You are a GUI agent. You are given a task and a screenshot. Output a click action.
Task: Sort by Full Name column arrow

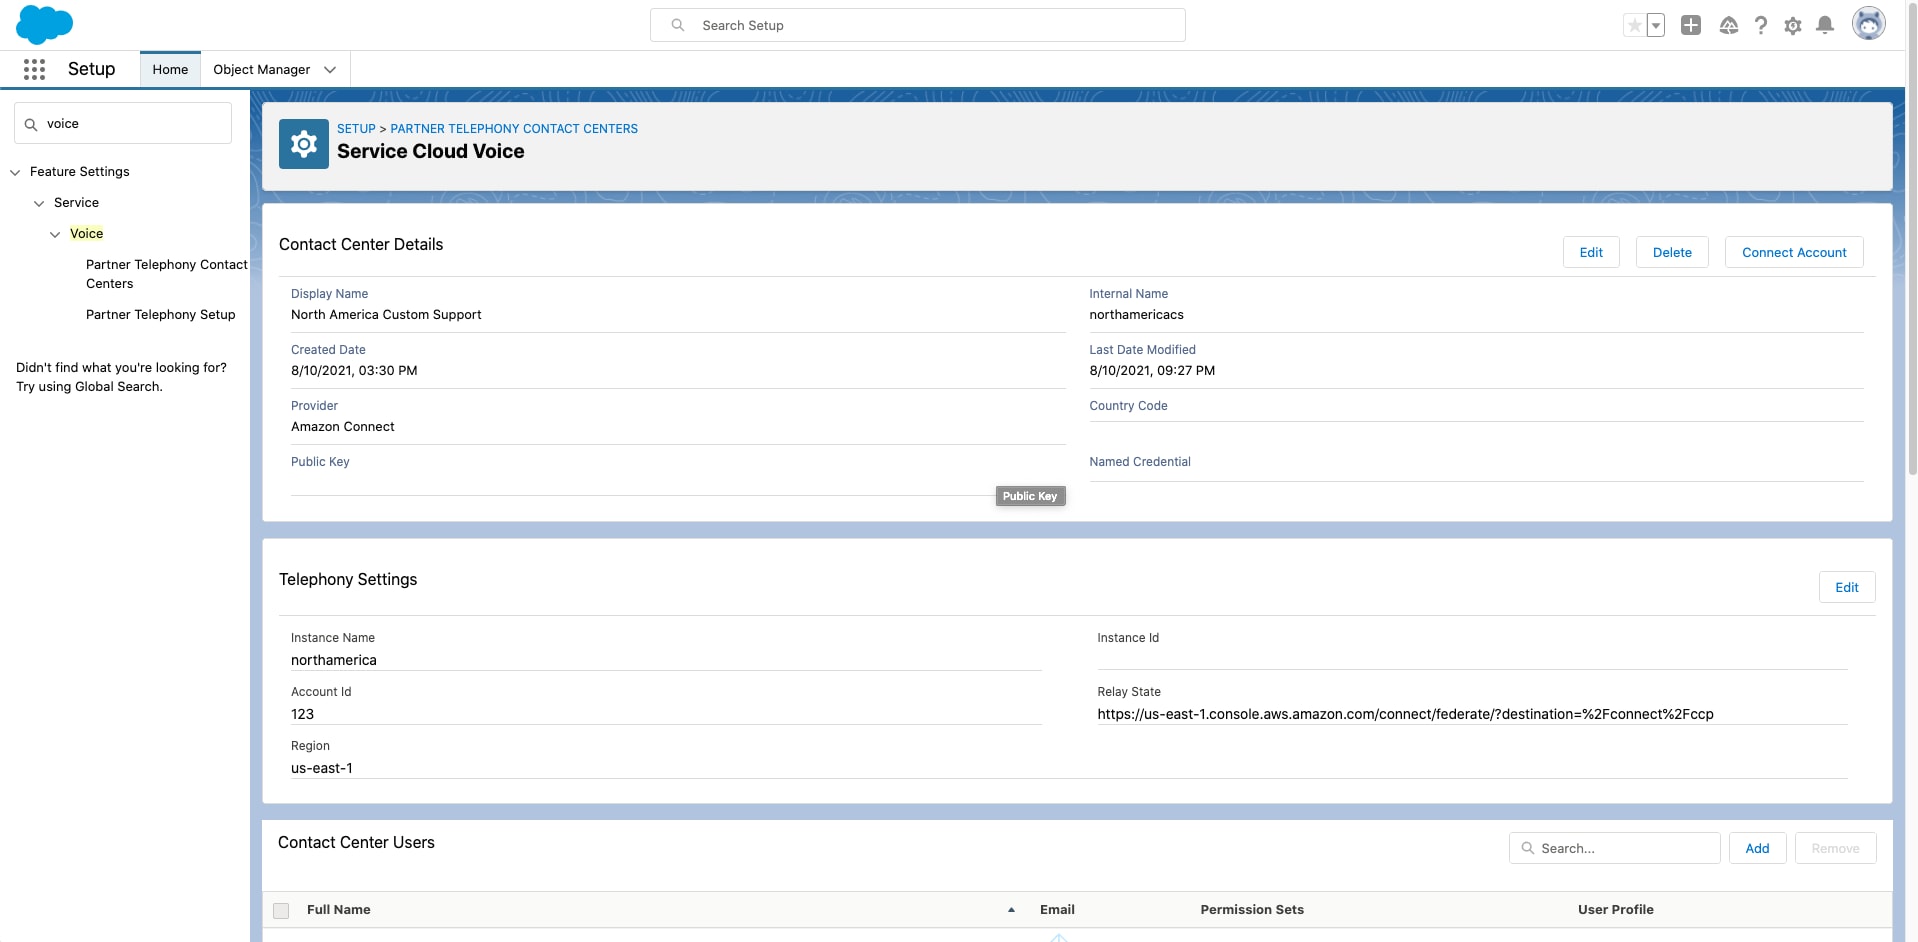1011,910
